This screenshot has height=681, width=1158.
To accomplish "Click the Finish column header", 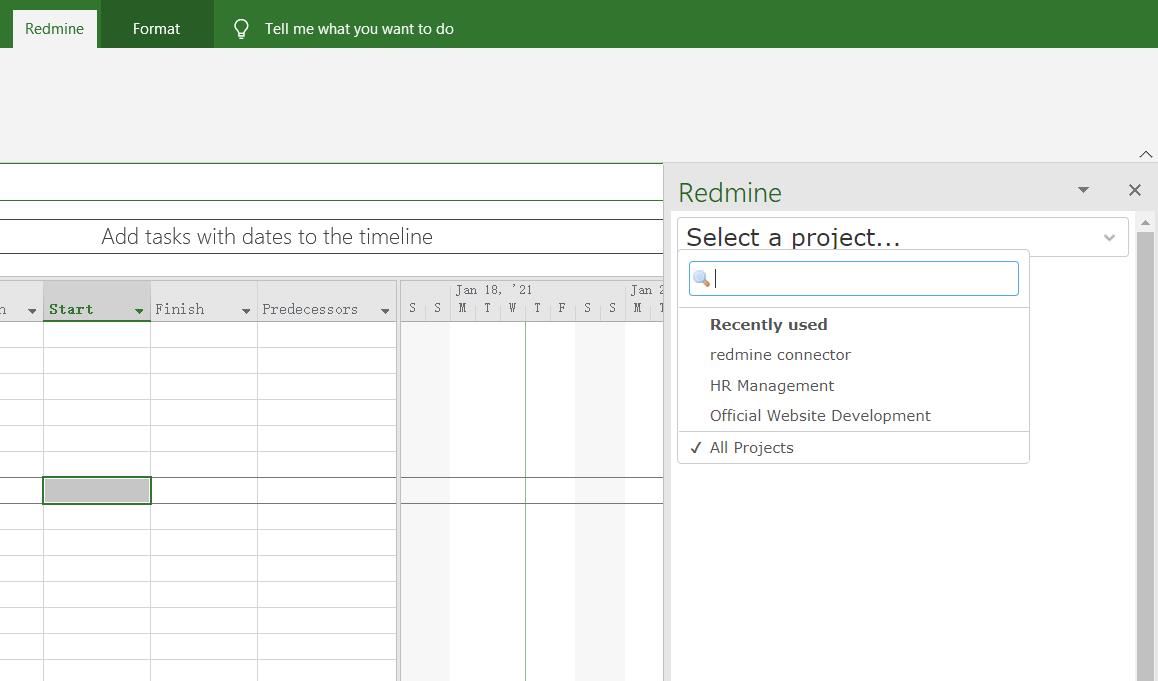I will [x=204, y=301].
